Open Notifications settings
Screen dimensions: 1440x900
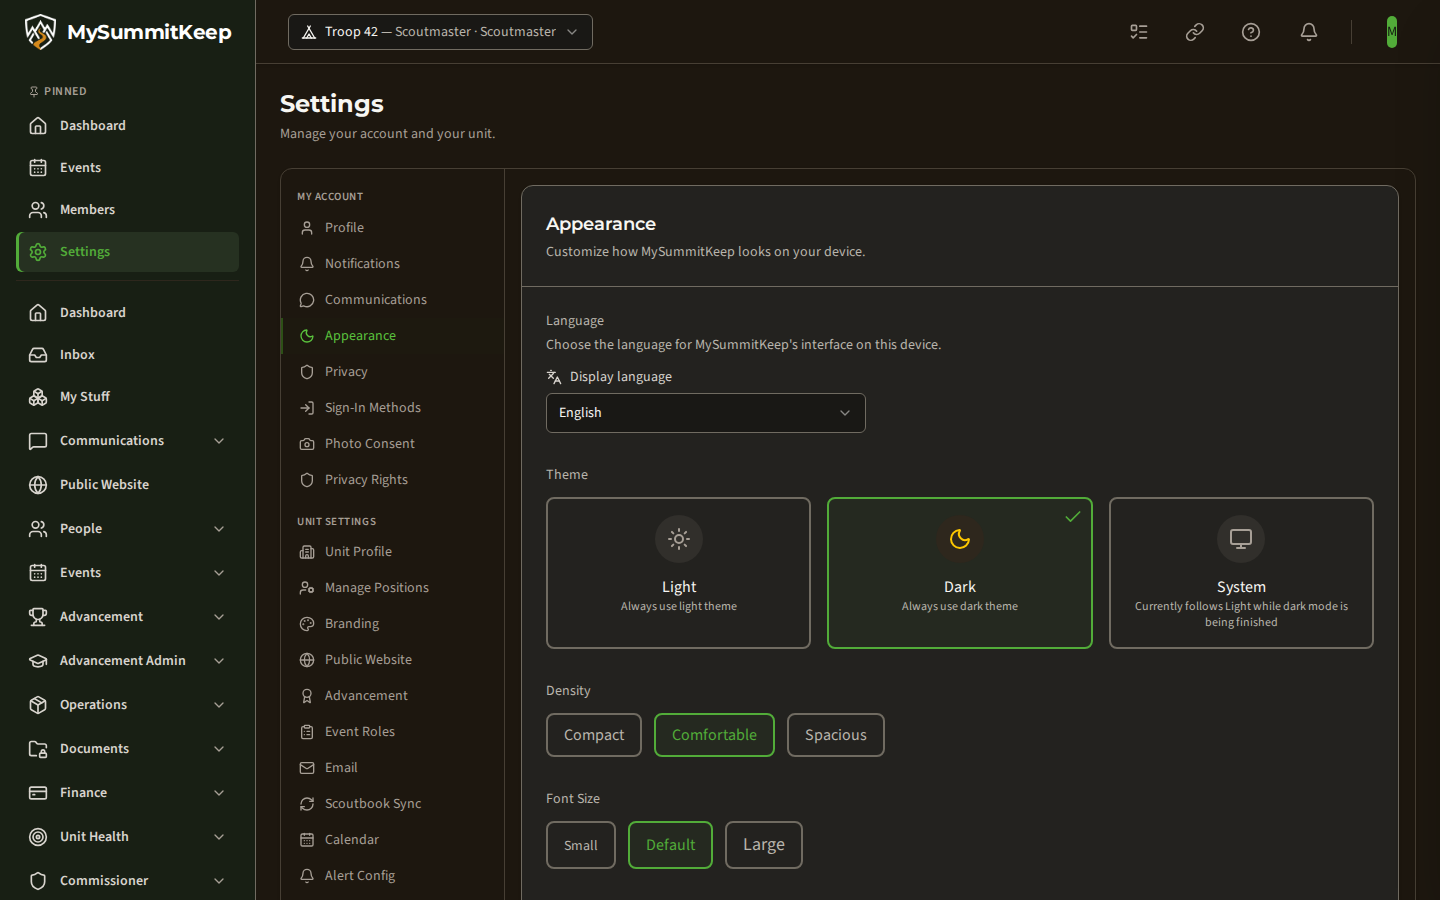[392, 264]
